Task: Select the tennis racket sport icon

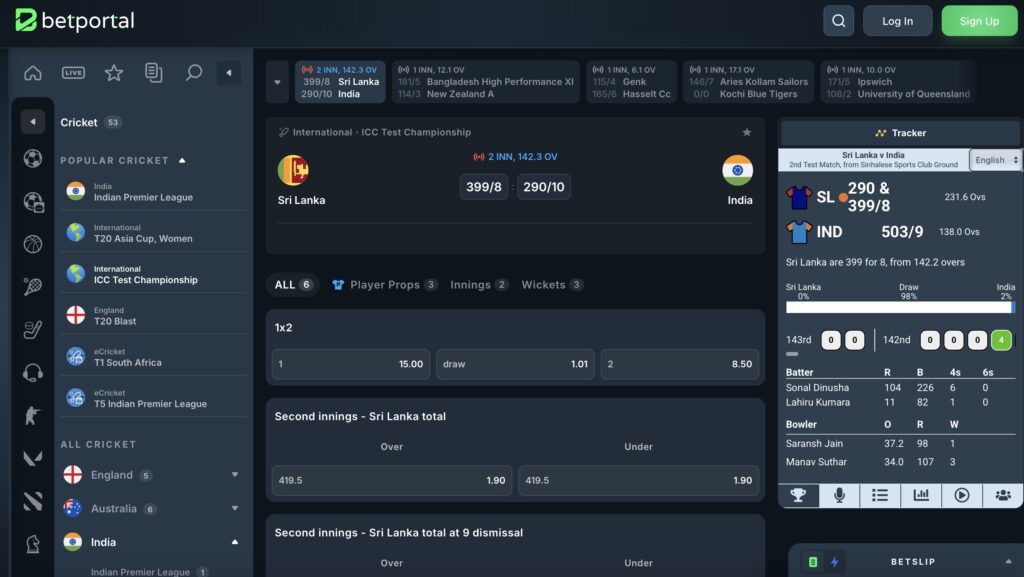Action: (x=33, y=287)
